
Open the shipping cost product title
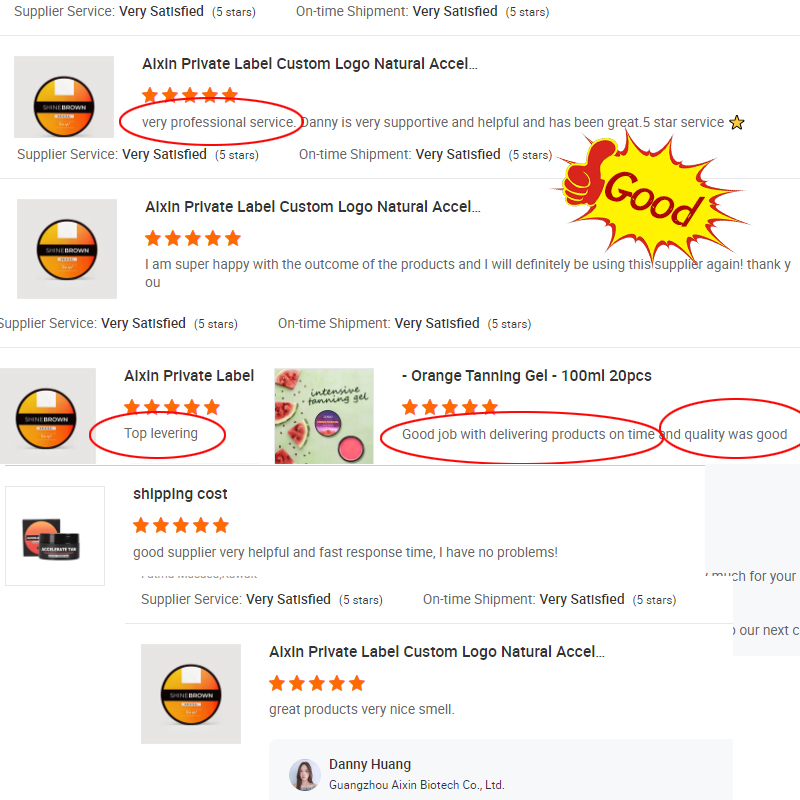pyautogui.click(x=180, y=494)
